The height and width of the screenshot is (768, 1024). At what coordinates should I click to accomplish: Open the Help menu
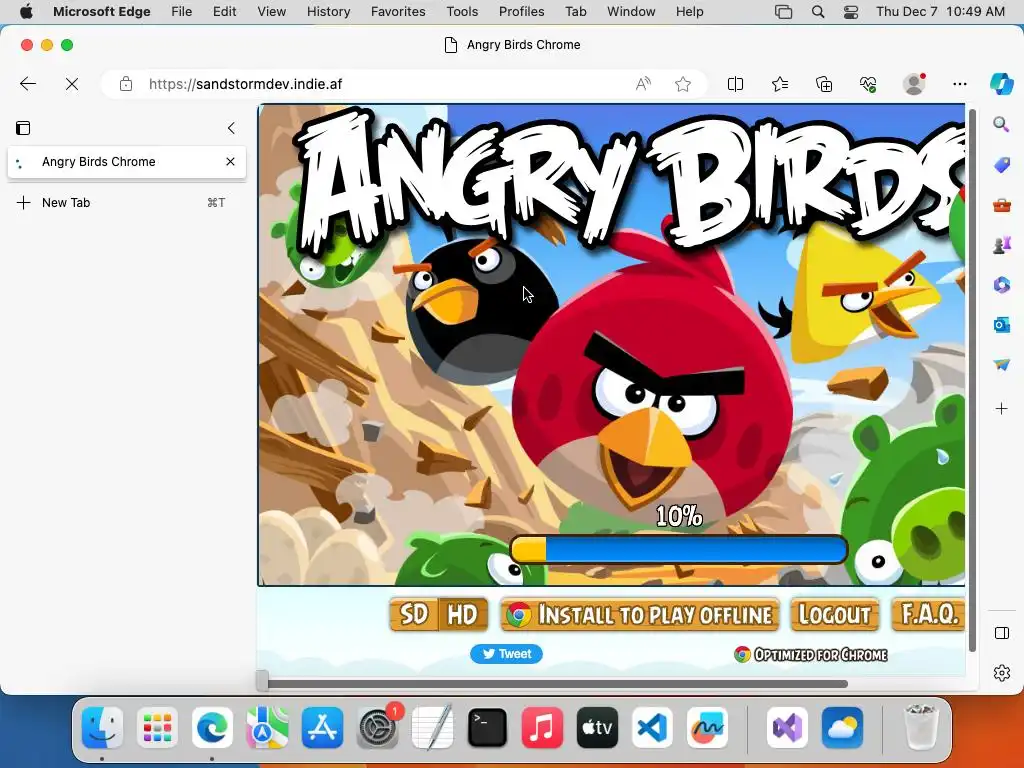(x=690, y=11)
